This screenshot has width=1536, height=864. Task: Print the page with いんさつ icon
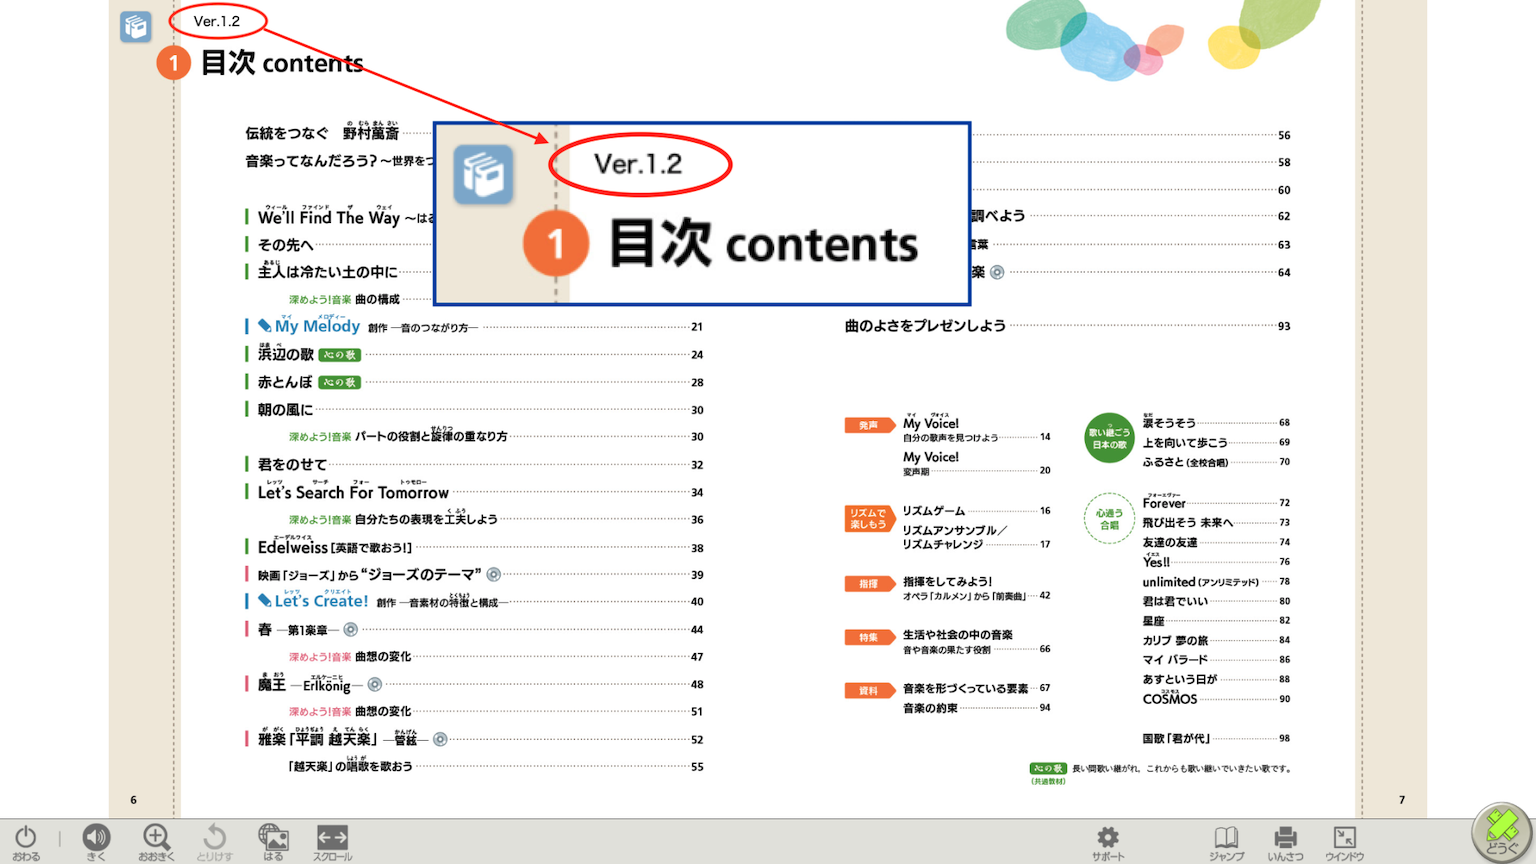tap(1285, 840)
